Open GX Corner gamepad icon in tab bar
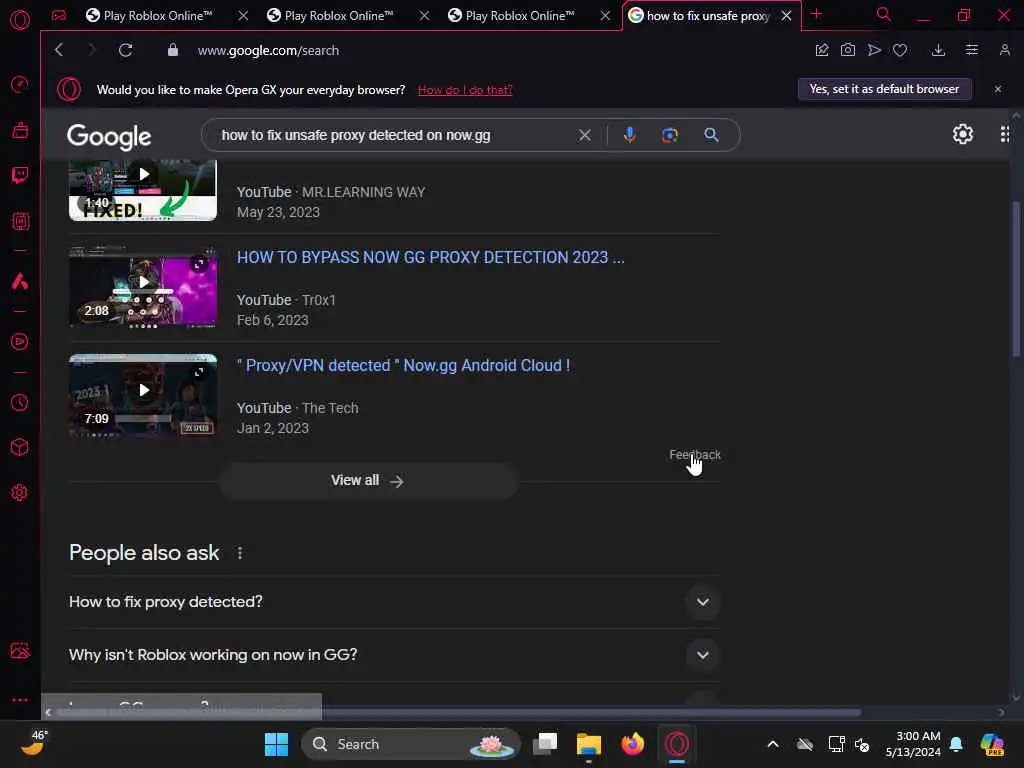Screen dimensions: 1024x768 [x=59, y=15]
